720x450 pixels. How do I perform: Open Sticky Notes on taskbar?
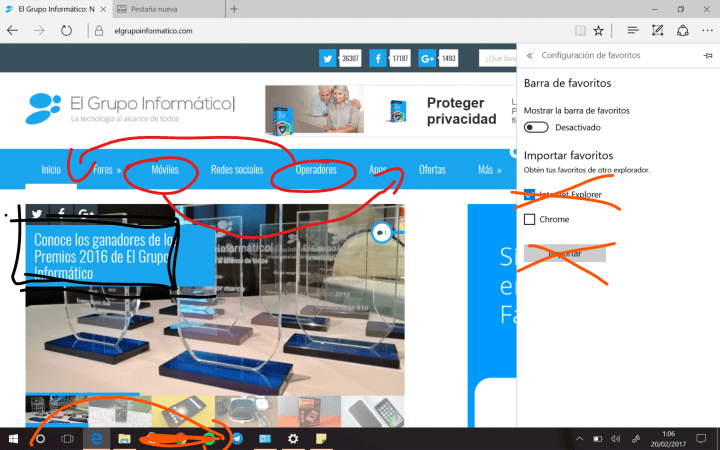coord(321,439)
